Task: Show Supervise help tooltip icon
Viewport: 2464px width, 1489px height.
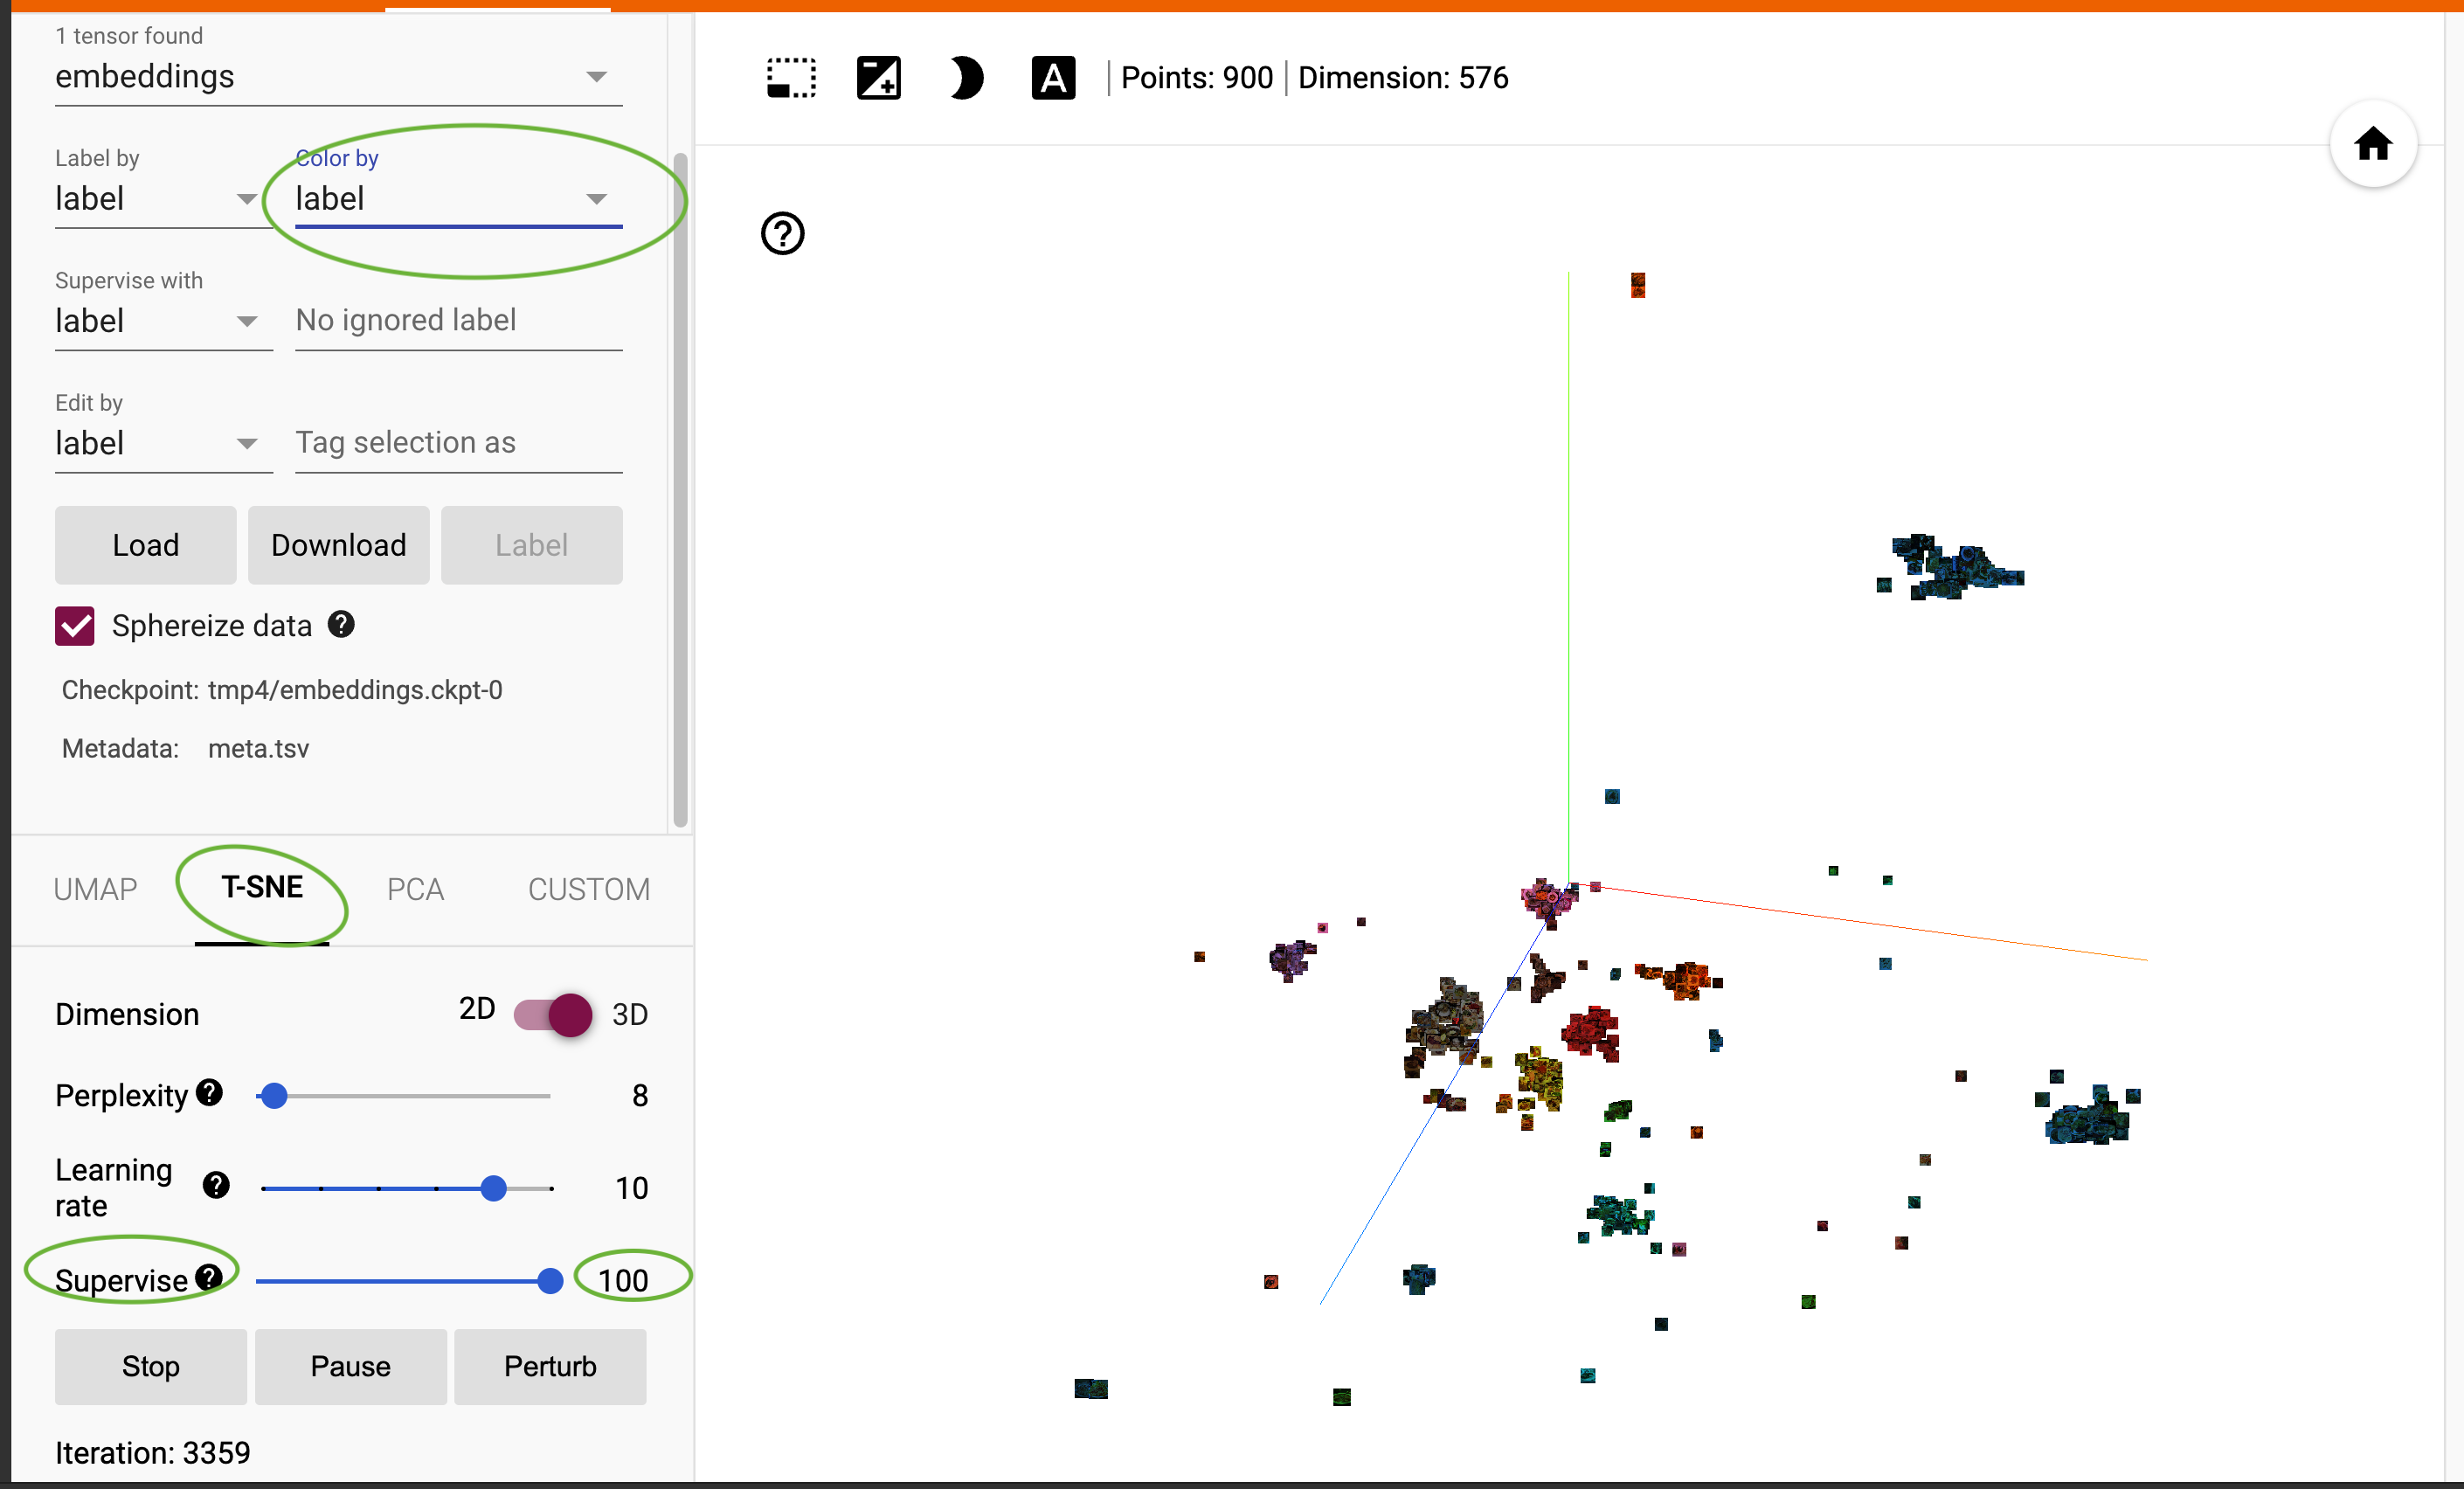Action: pyautogui.click(x=209, y=1277)
